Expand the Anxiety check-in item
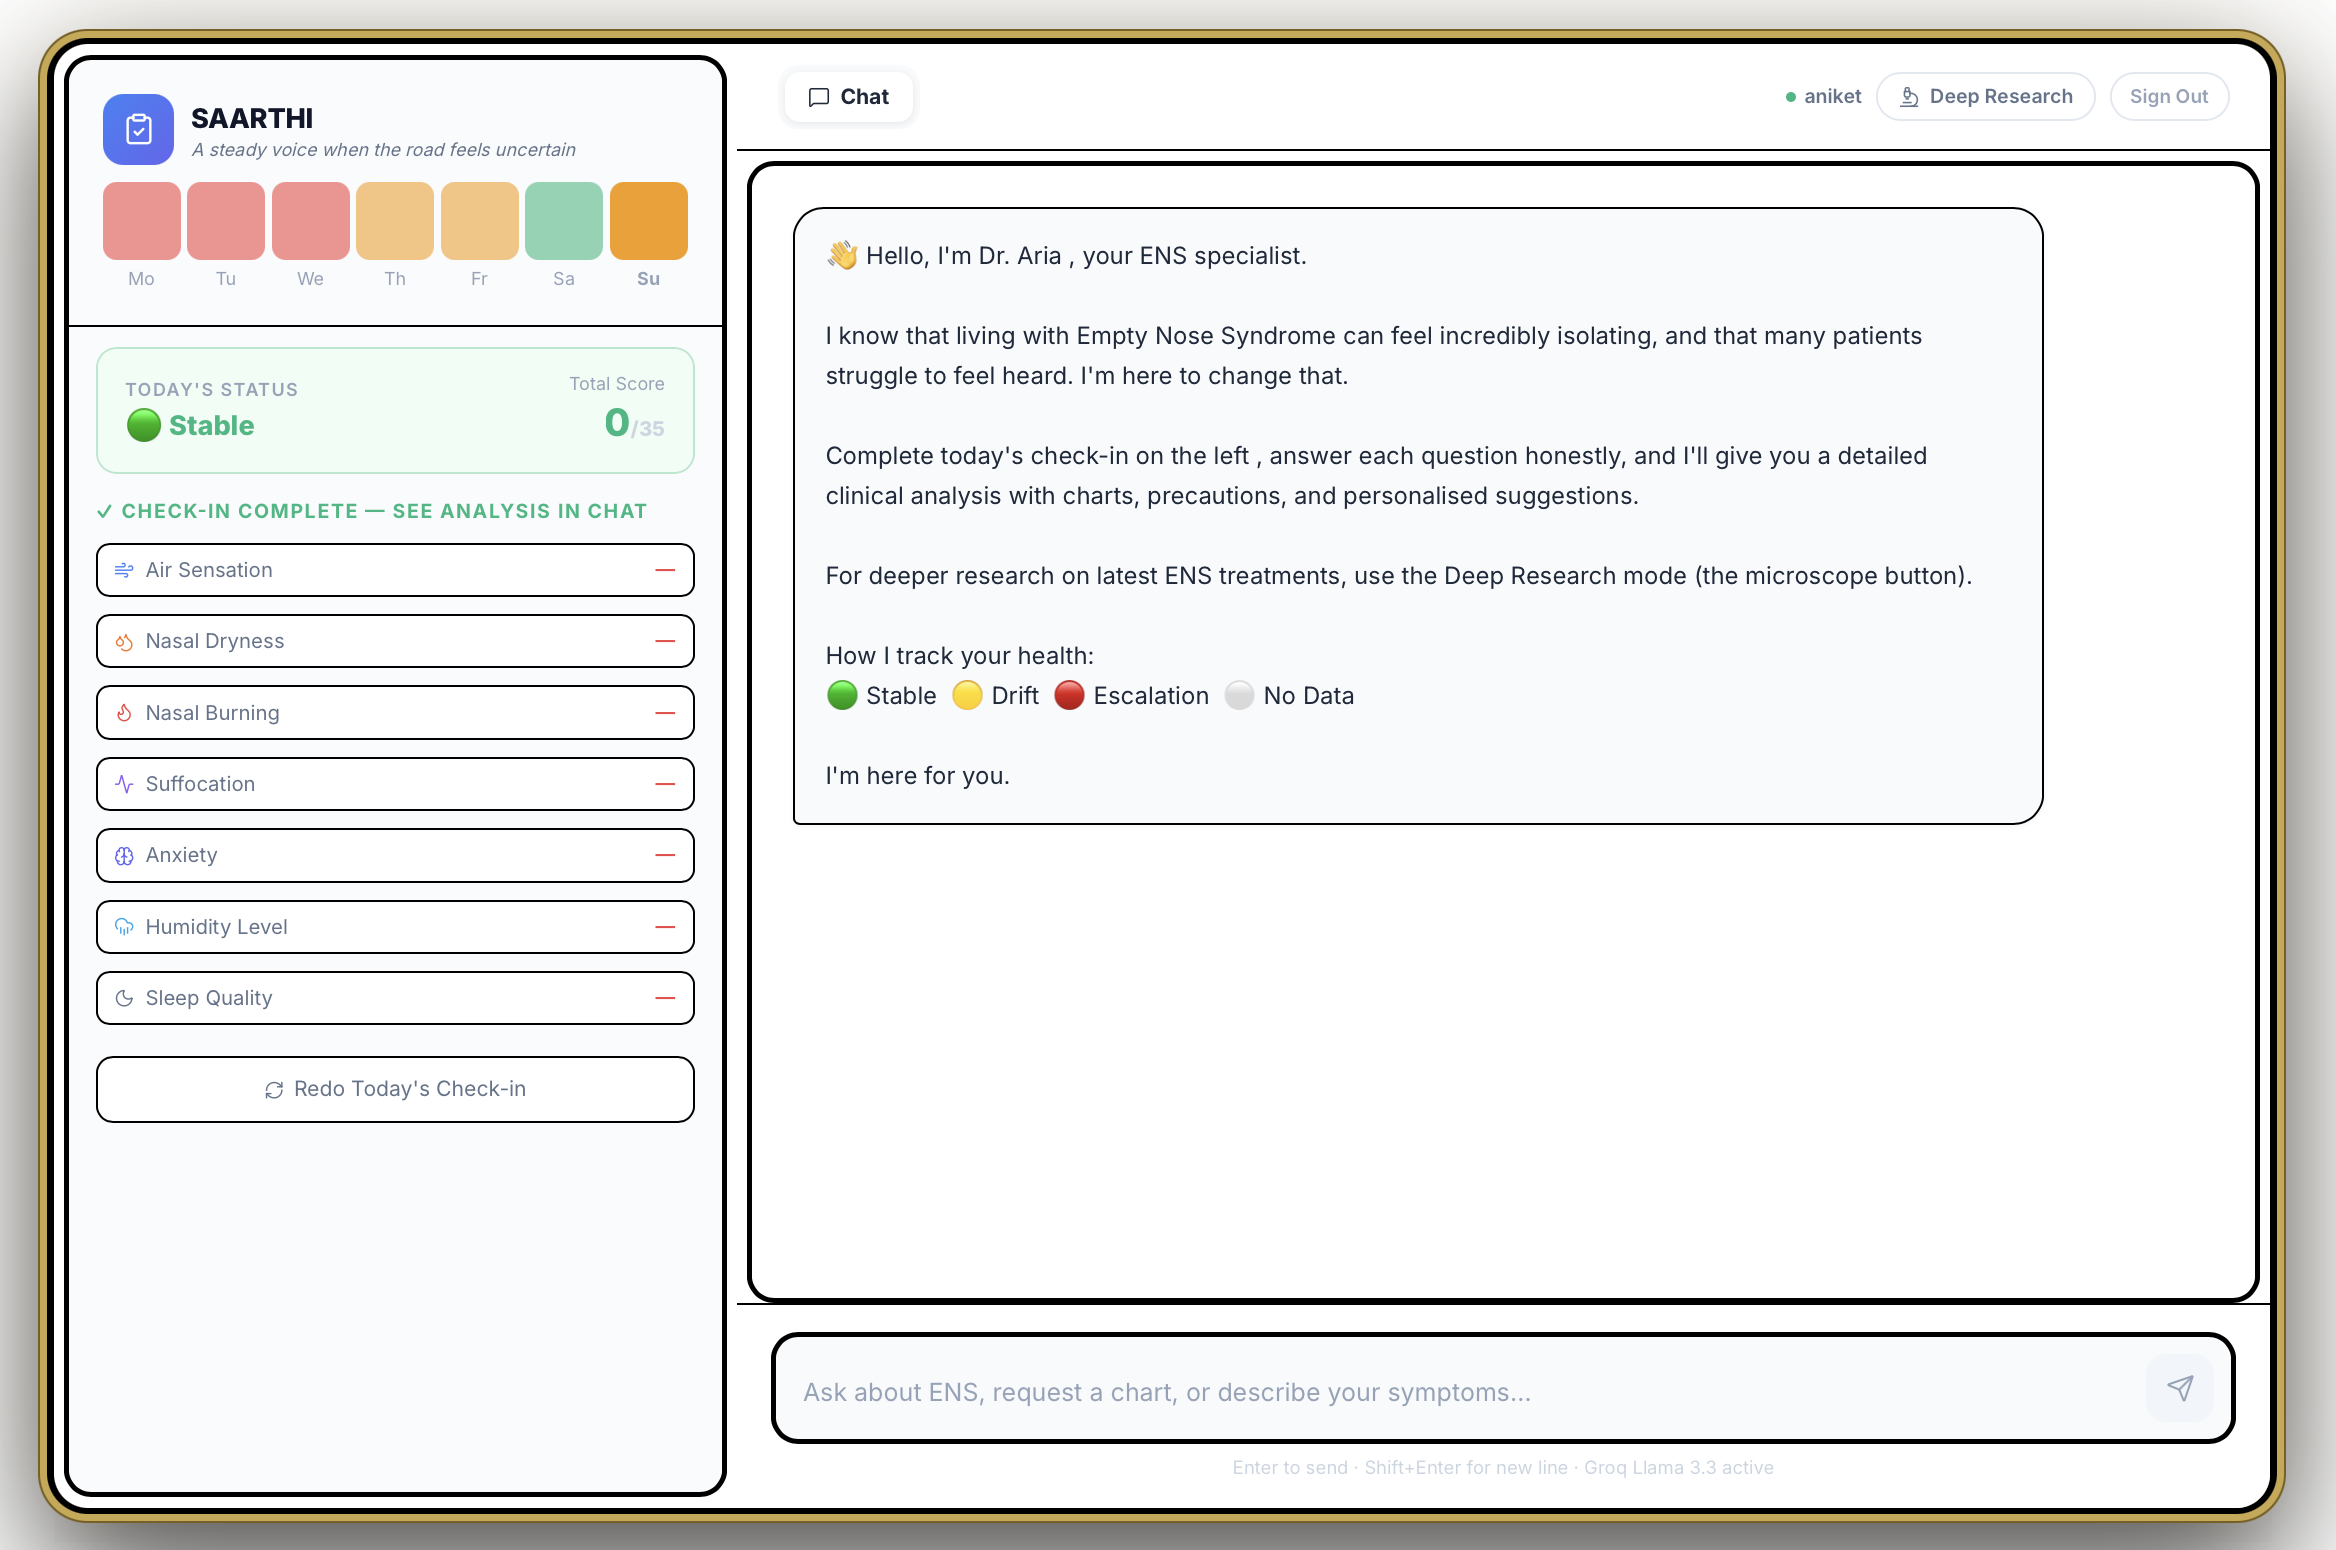The width and height of the screenshot is (2336, 1550). [x=395, y=855]
